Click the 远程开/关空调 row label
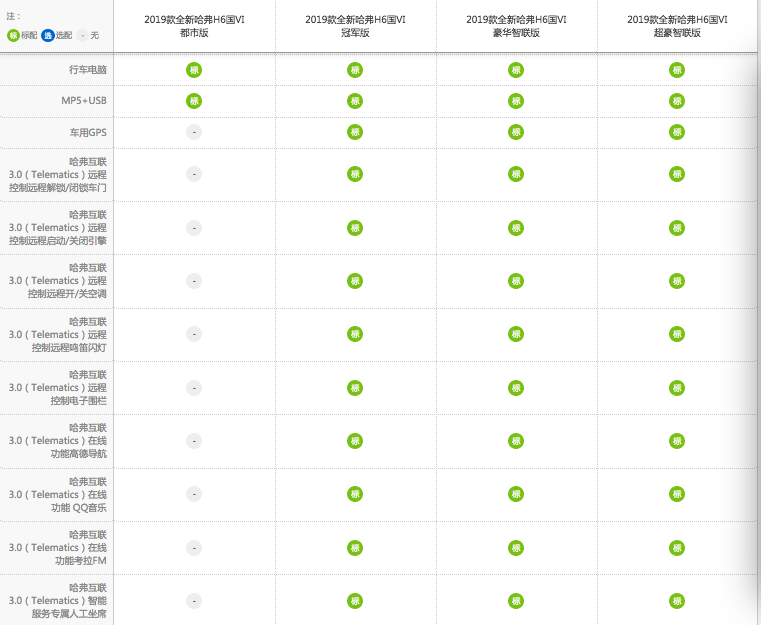Viewport: 761px width, 625px height. point(57,280)
